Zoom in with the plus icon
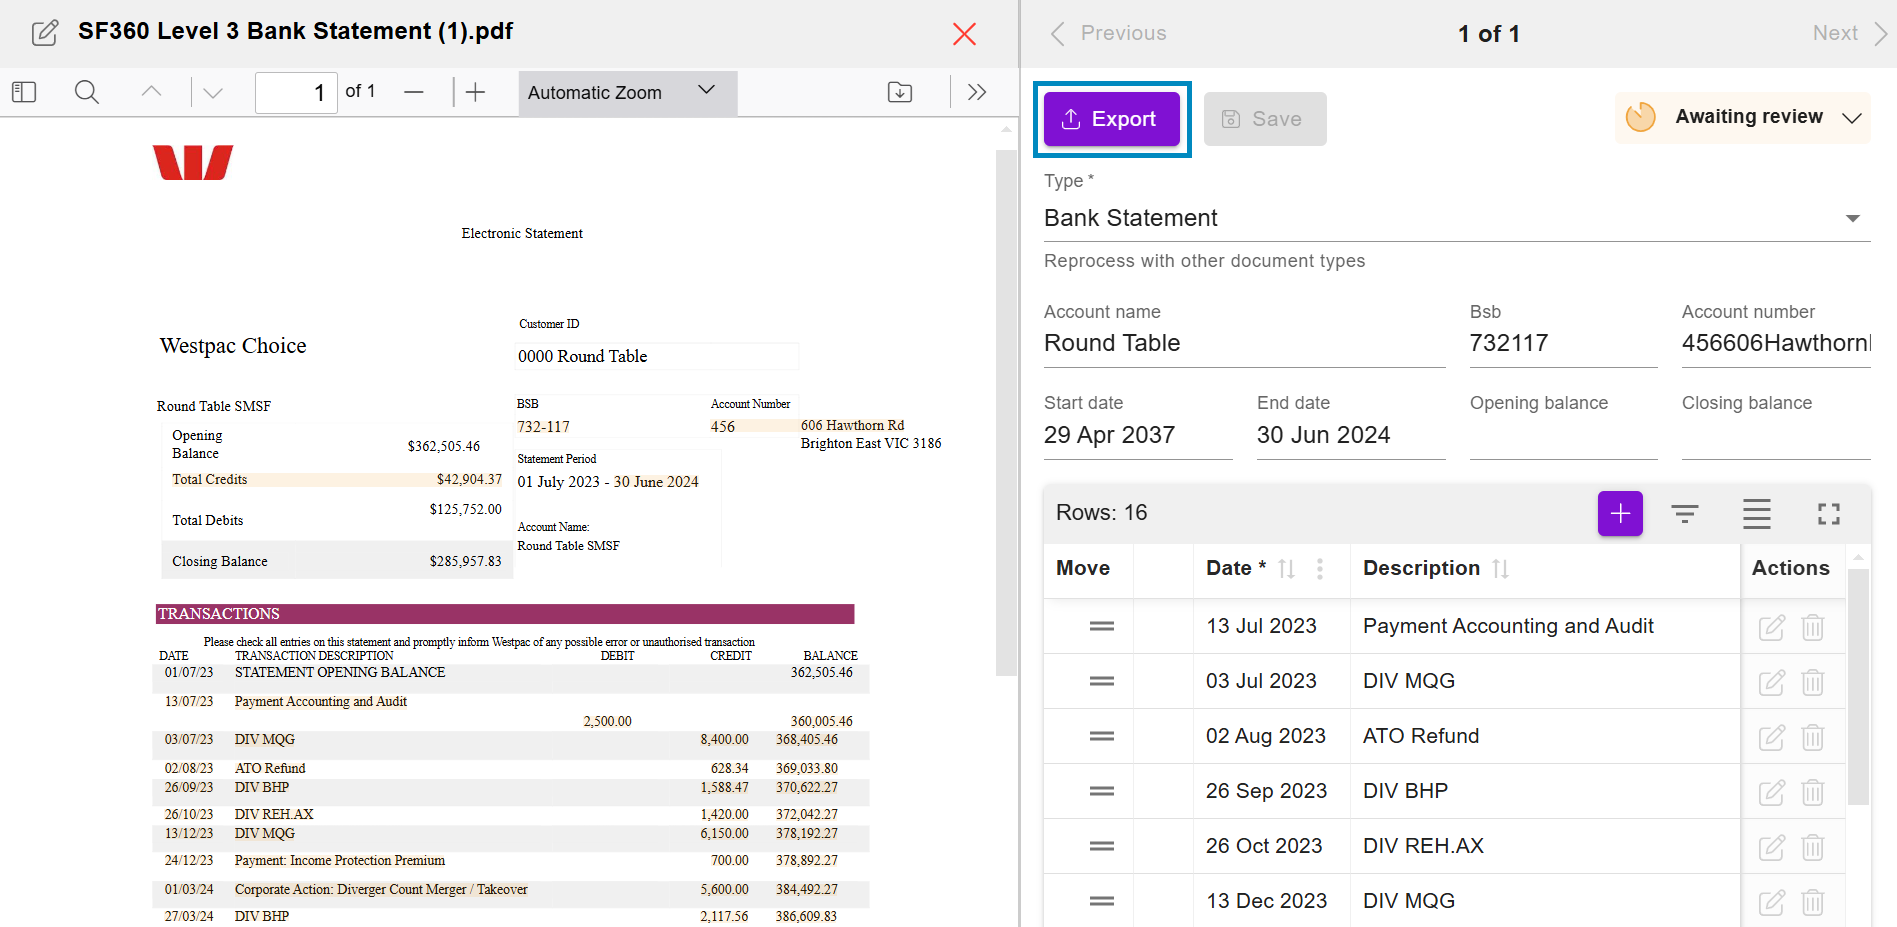The width and height of the screenshot is (1897, 927). pyautogui.click(x=476, y=92)
